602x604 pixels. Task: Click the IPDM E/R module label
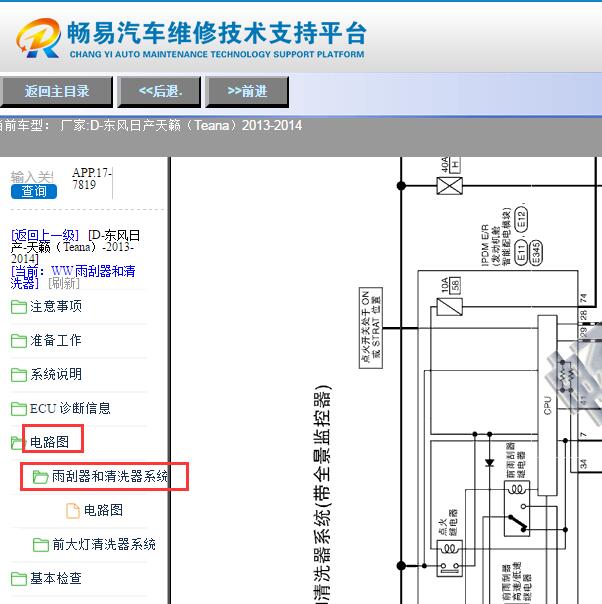(x=496, y=237)
